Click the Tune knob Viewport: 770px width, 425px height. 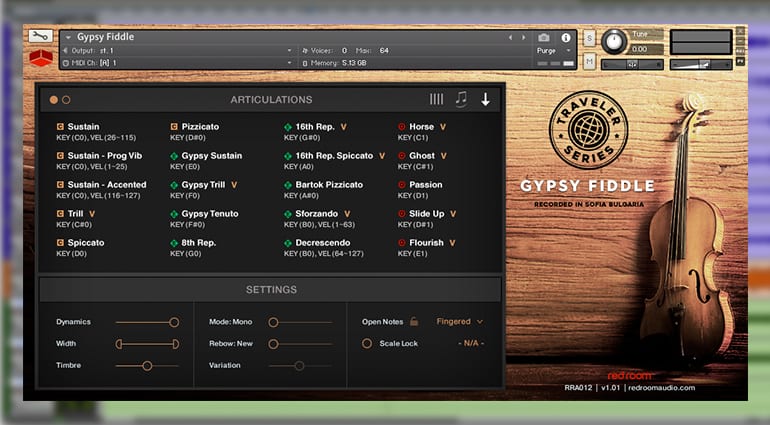coord(614,41)
